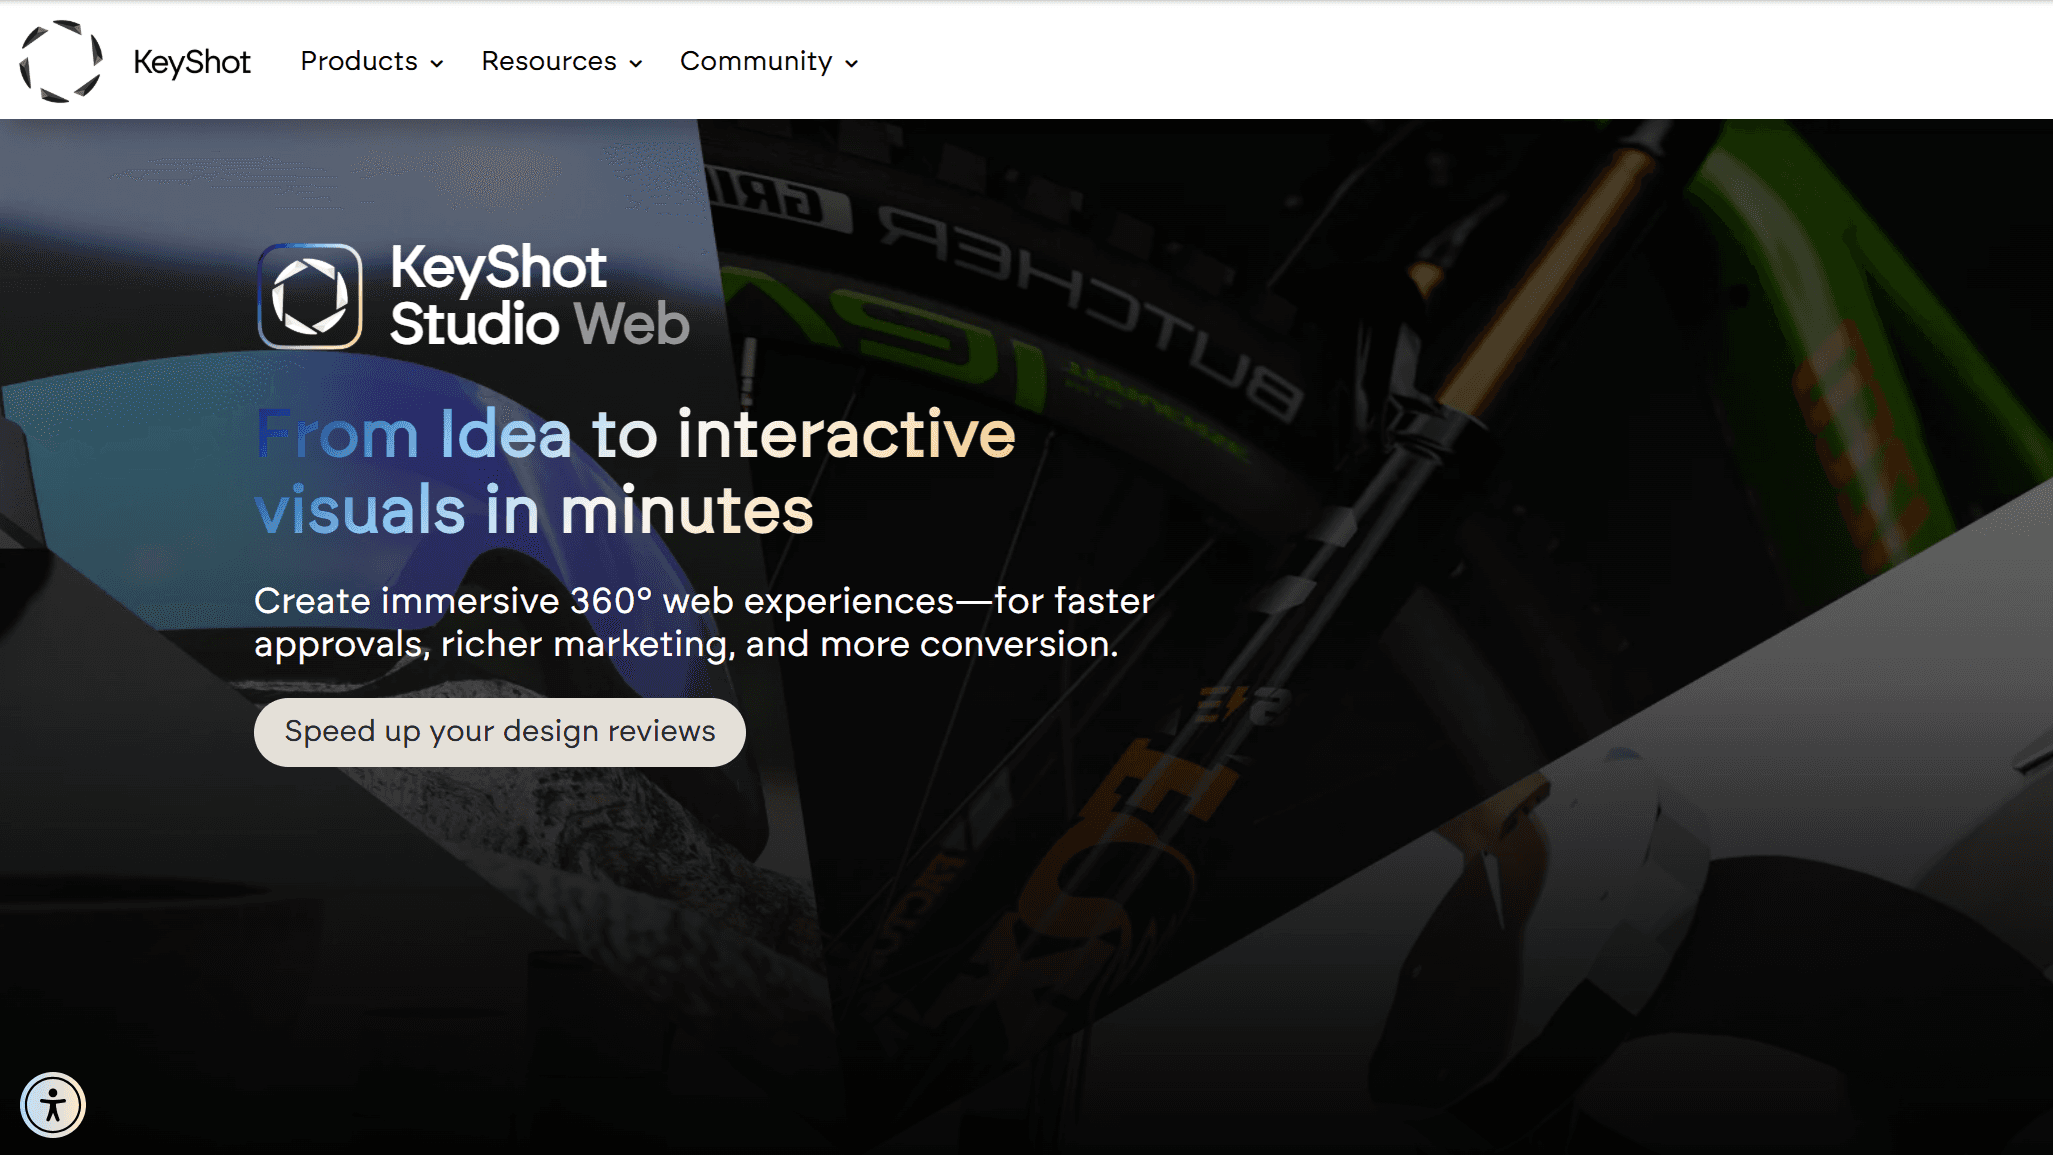Expand the chevron beside Resources
The width and height of the screenshot is (2053, 1155).
coord(636,63)
